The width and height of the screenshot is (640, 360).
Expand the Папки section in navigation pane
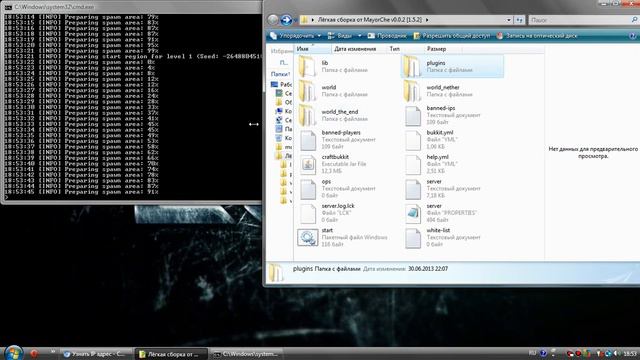[281, 74]
